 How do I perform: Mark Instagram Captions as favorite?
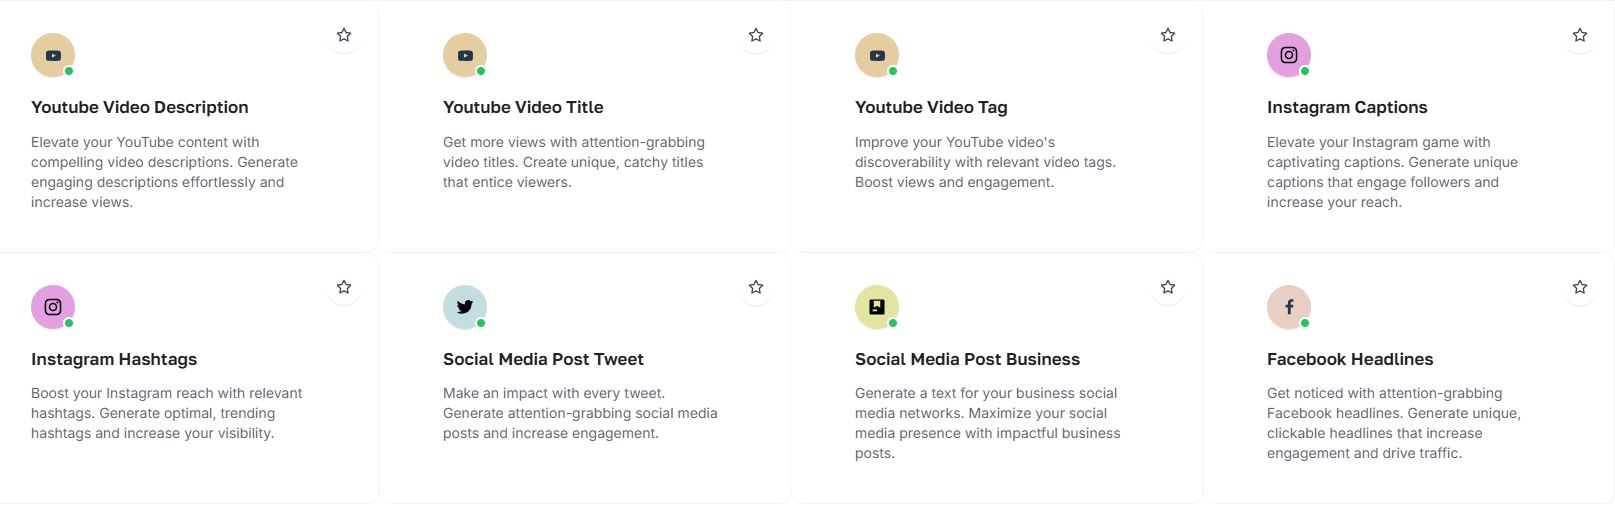coord(1580,35)
